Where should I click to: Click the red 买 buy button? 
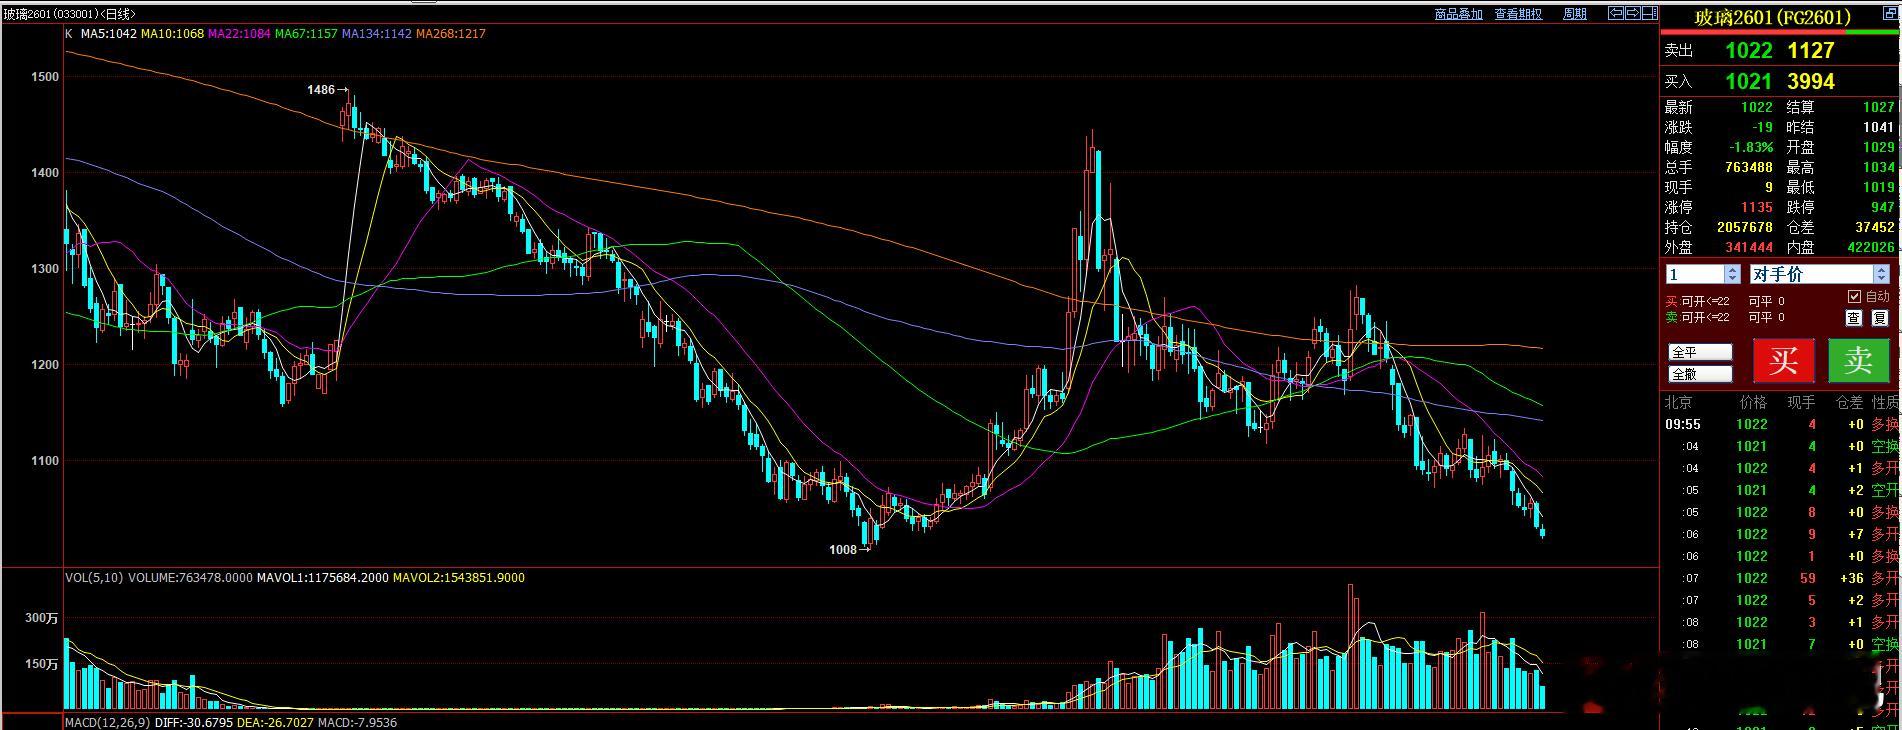pos(1783,360)
